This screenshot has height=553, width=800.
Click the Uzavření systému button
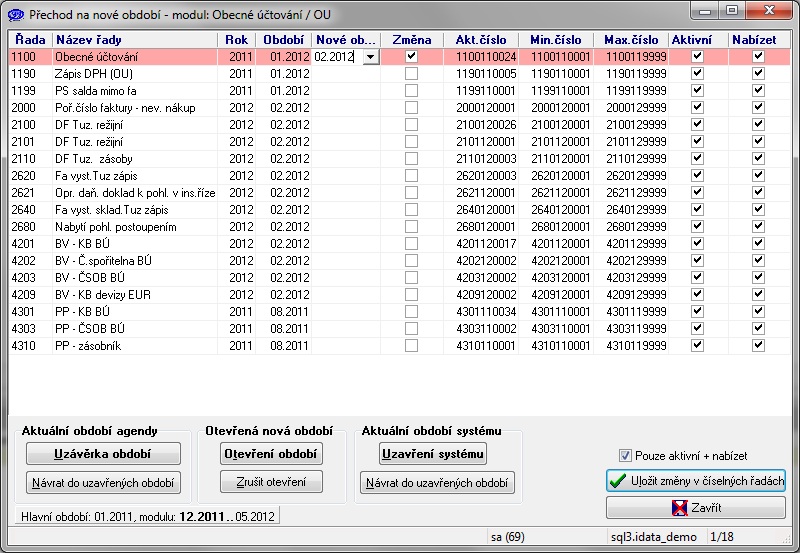pos(433,454)
